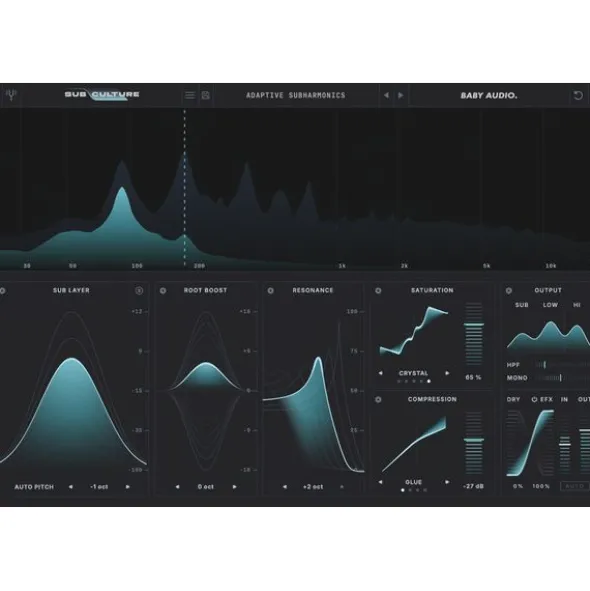Click the 0 oct value in Root Boost

206,487
